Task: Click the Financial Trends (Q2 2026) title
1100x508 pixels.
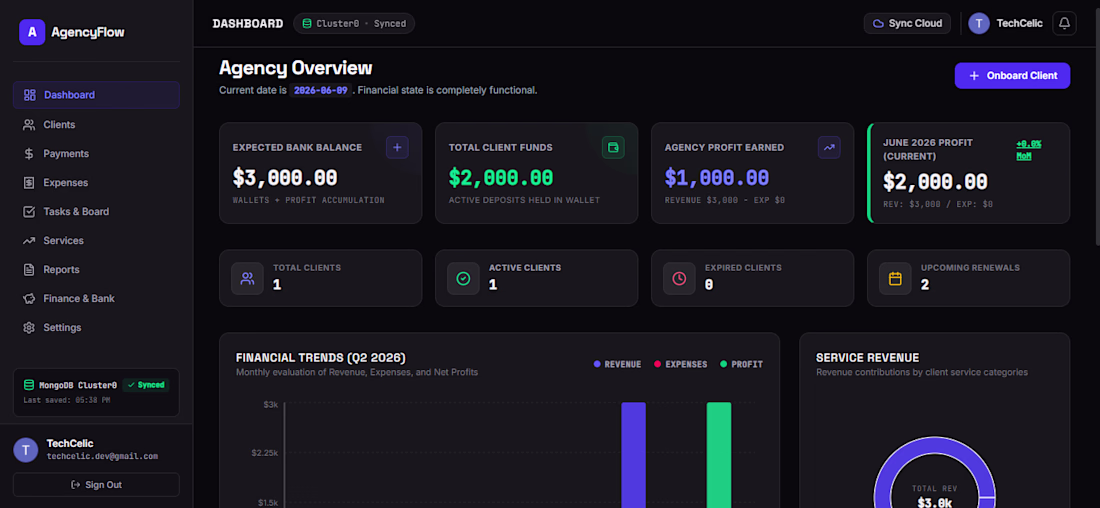Action: coord(321,358)
